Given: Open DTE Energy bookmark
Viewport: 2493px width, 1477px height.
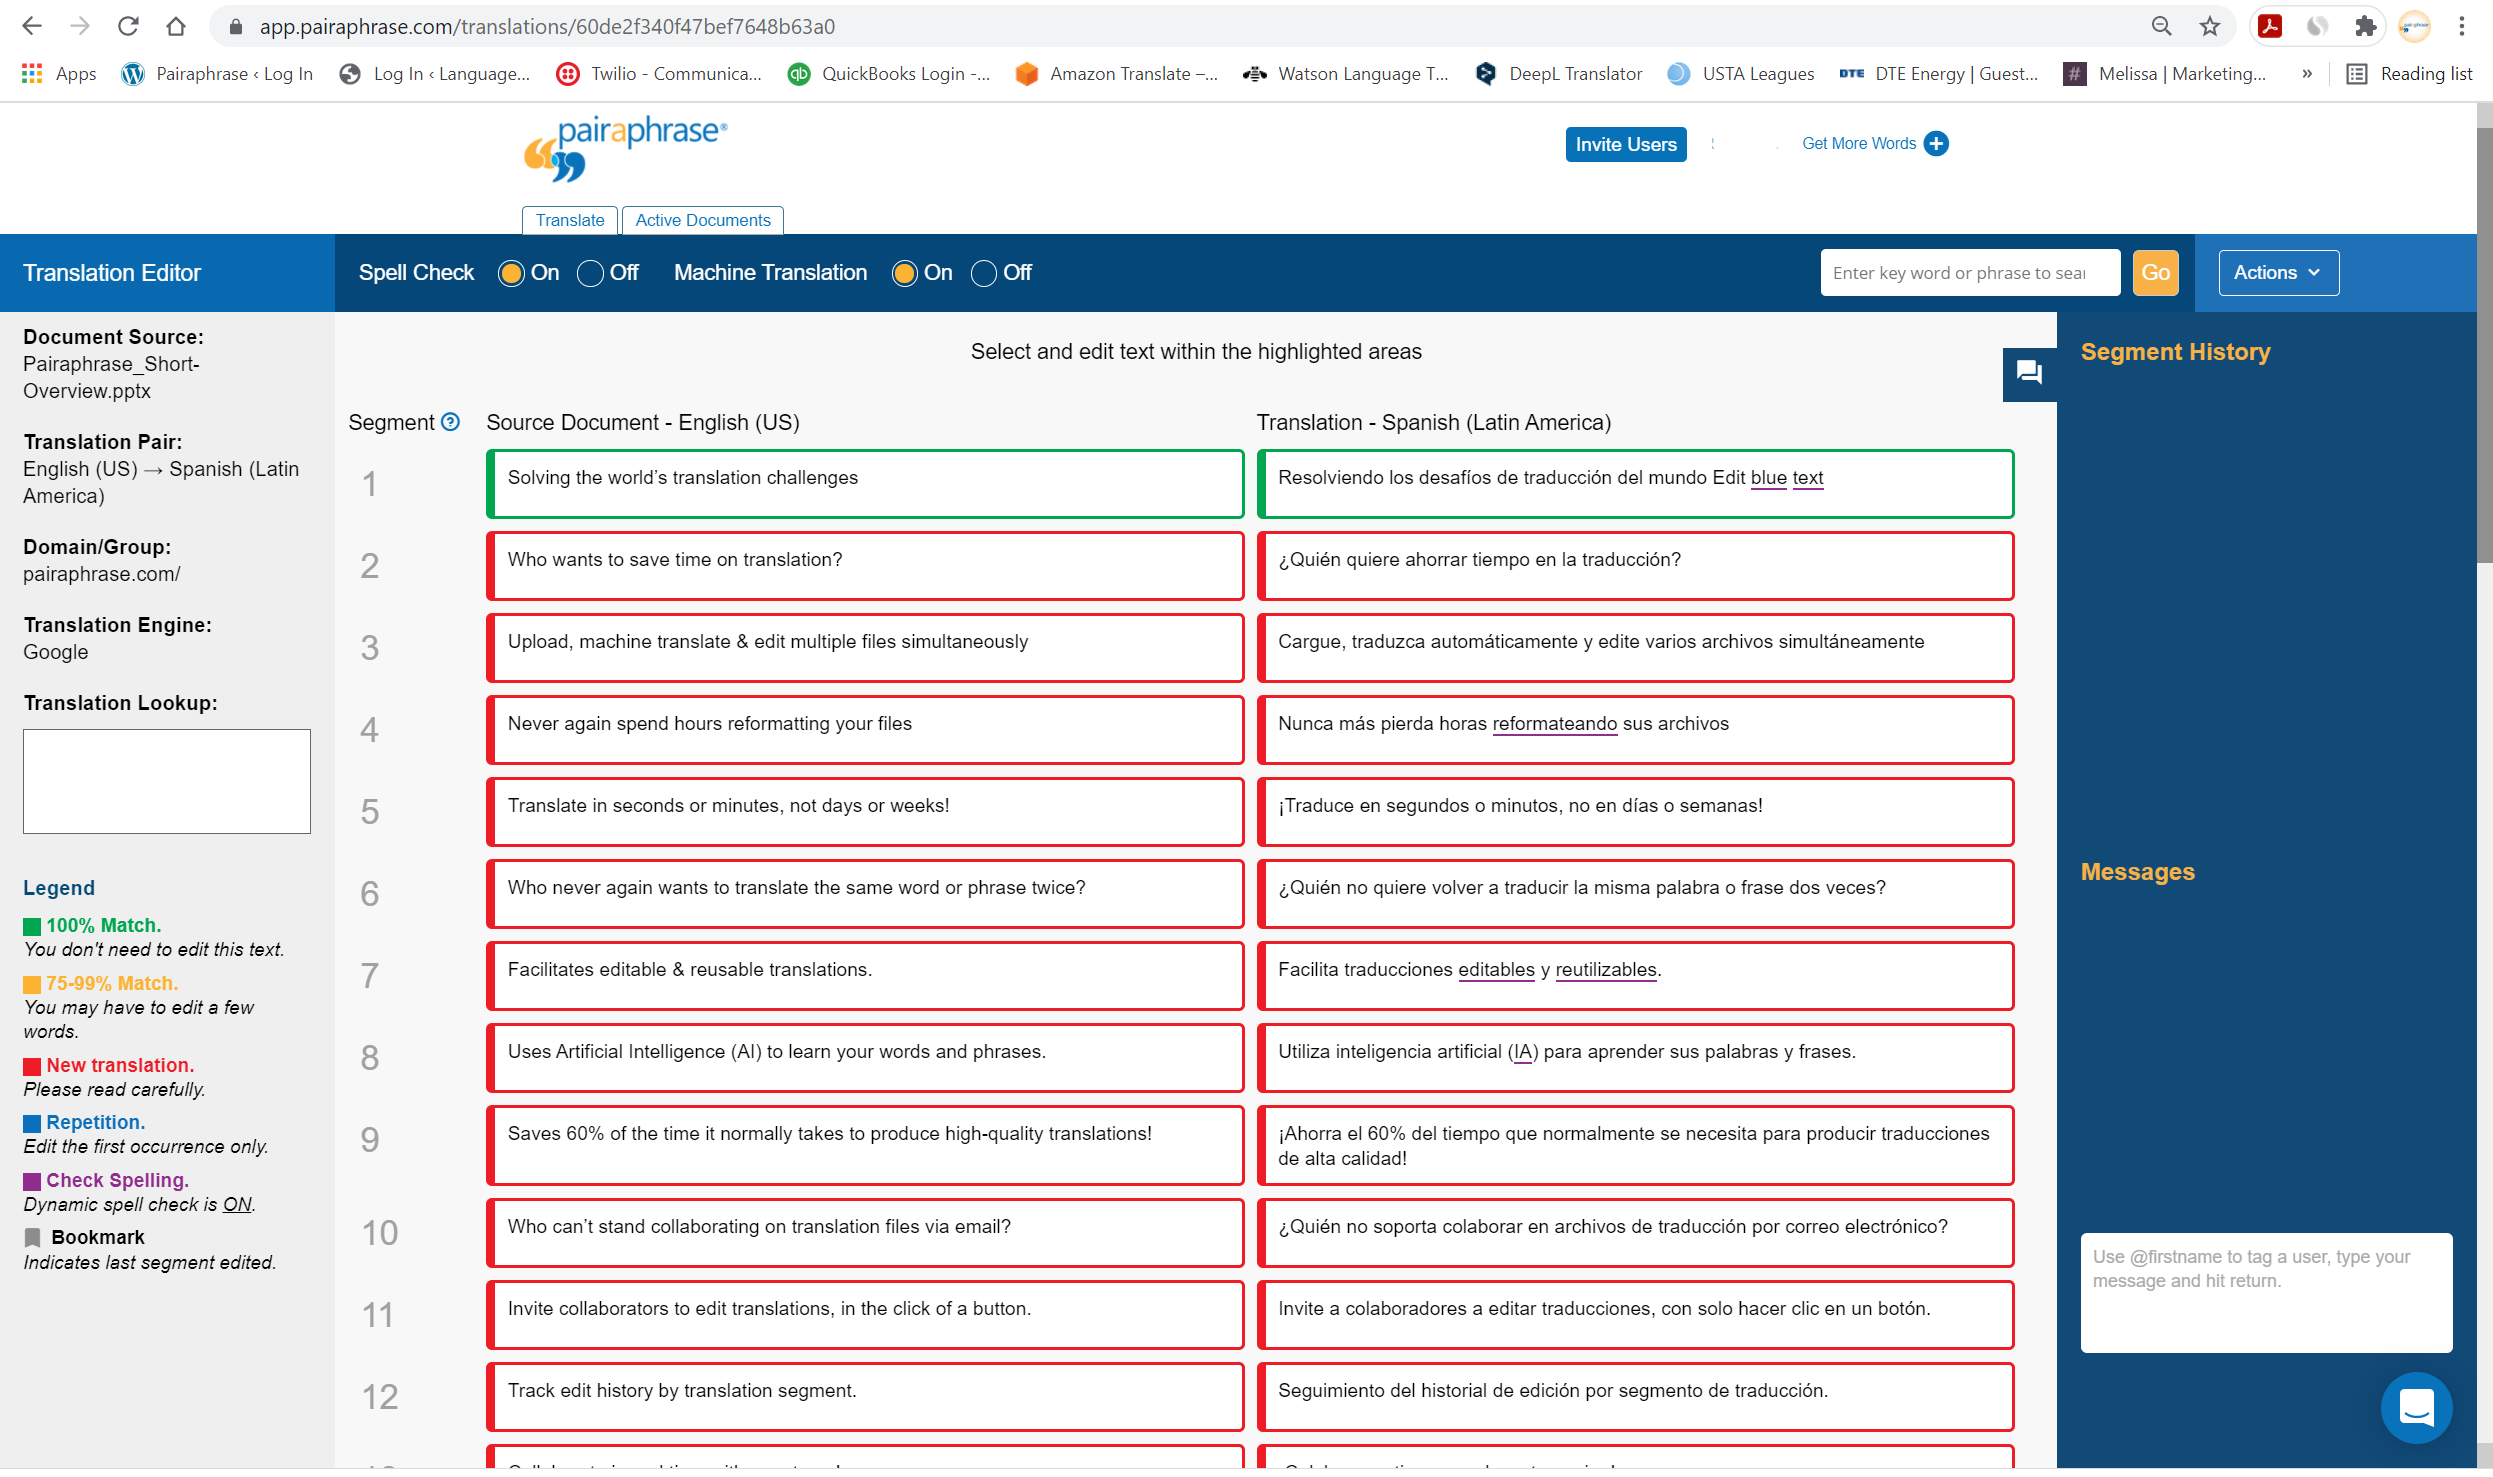Looking at the screenshot, I should 1938,74.
